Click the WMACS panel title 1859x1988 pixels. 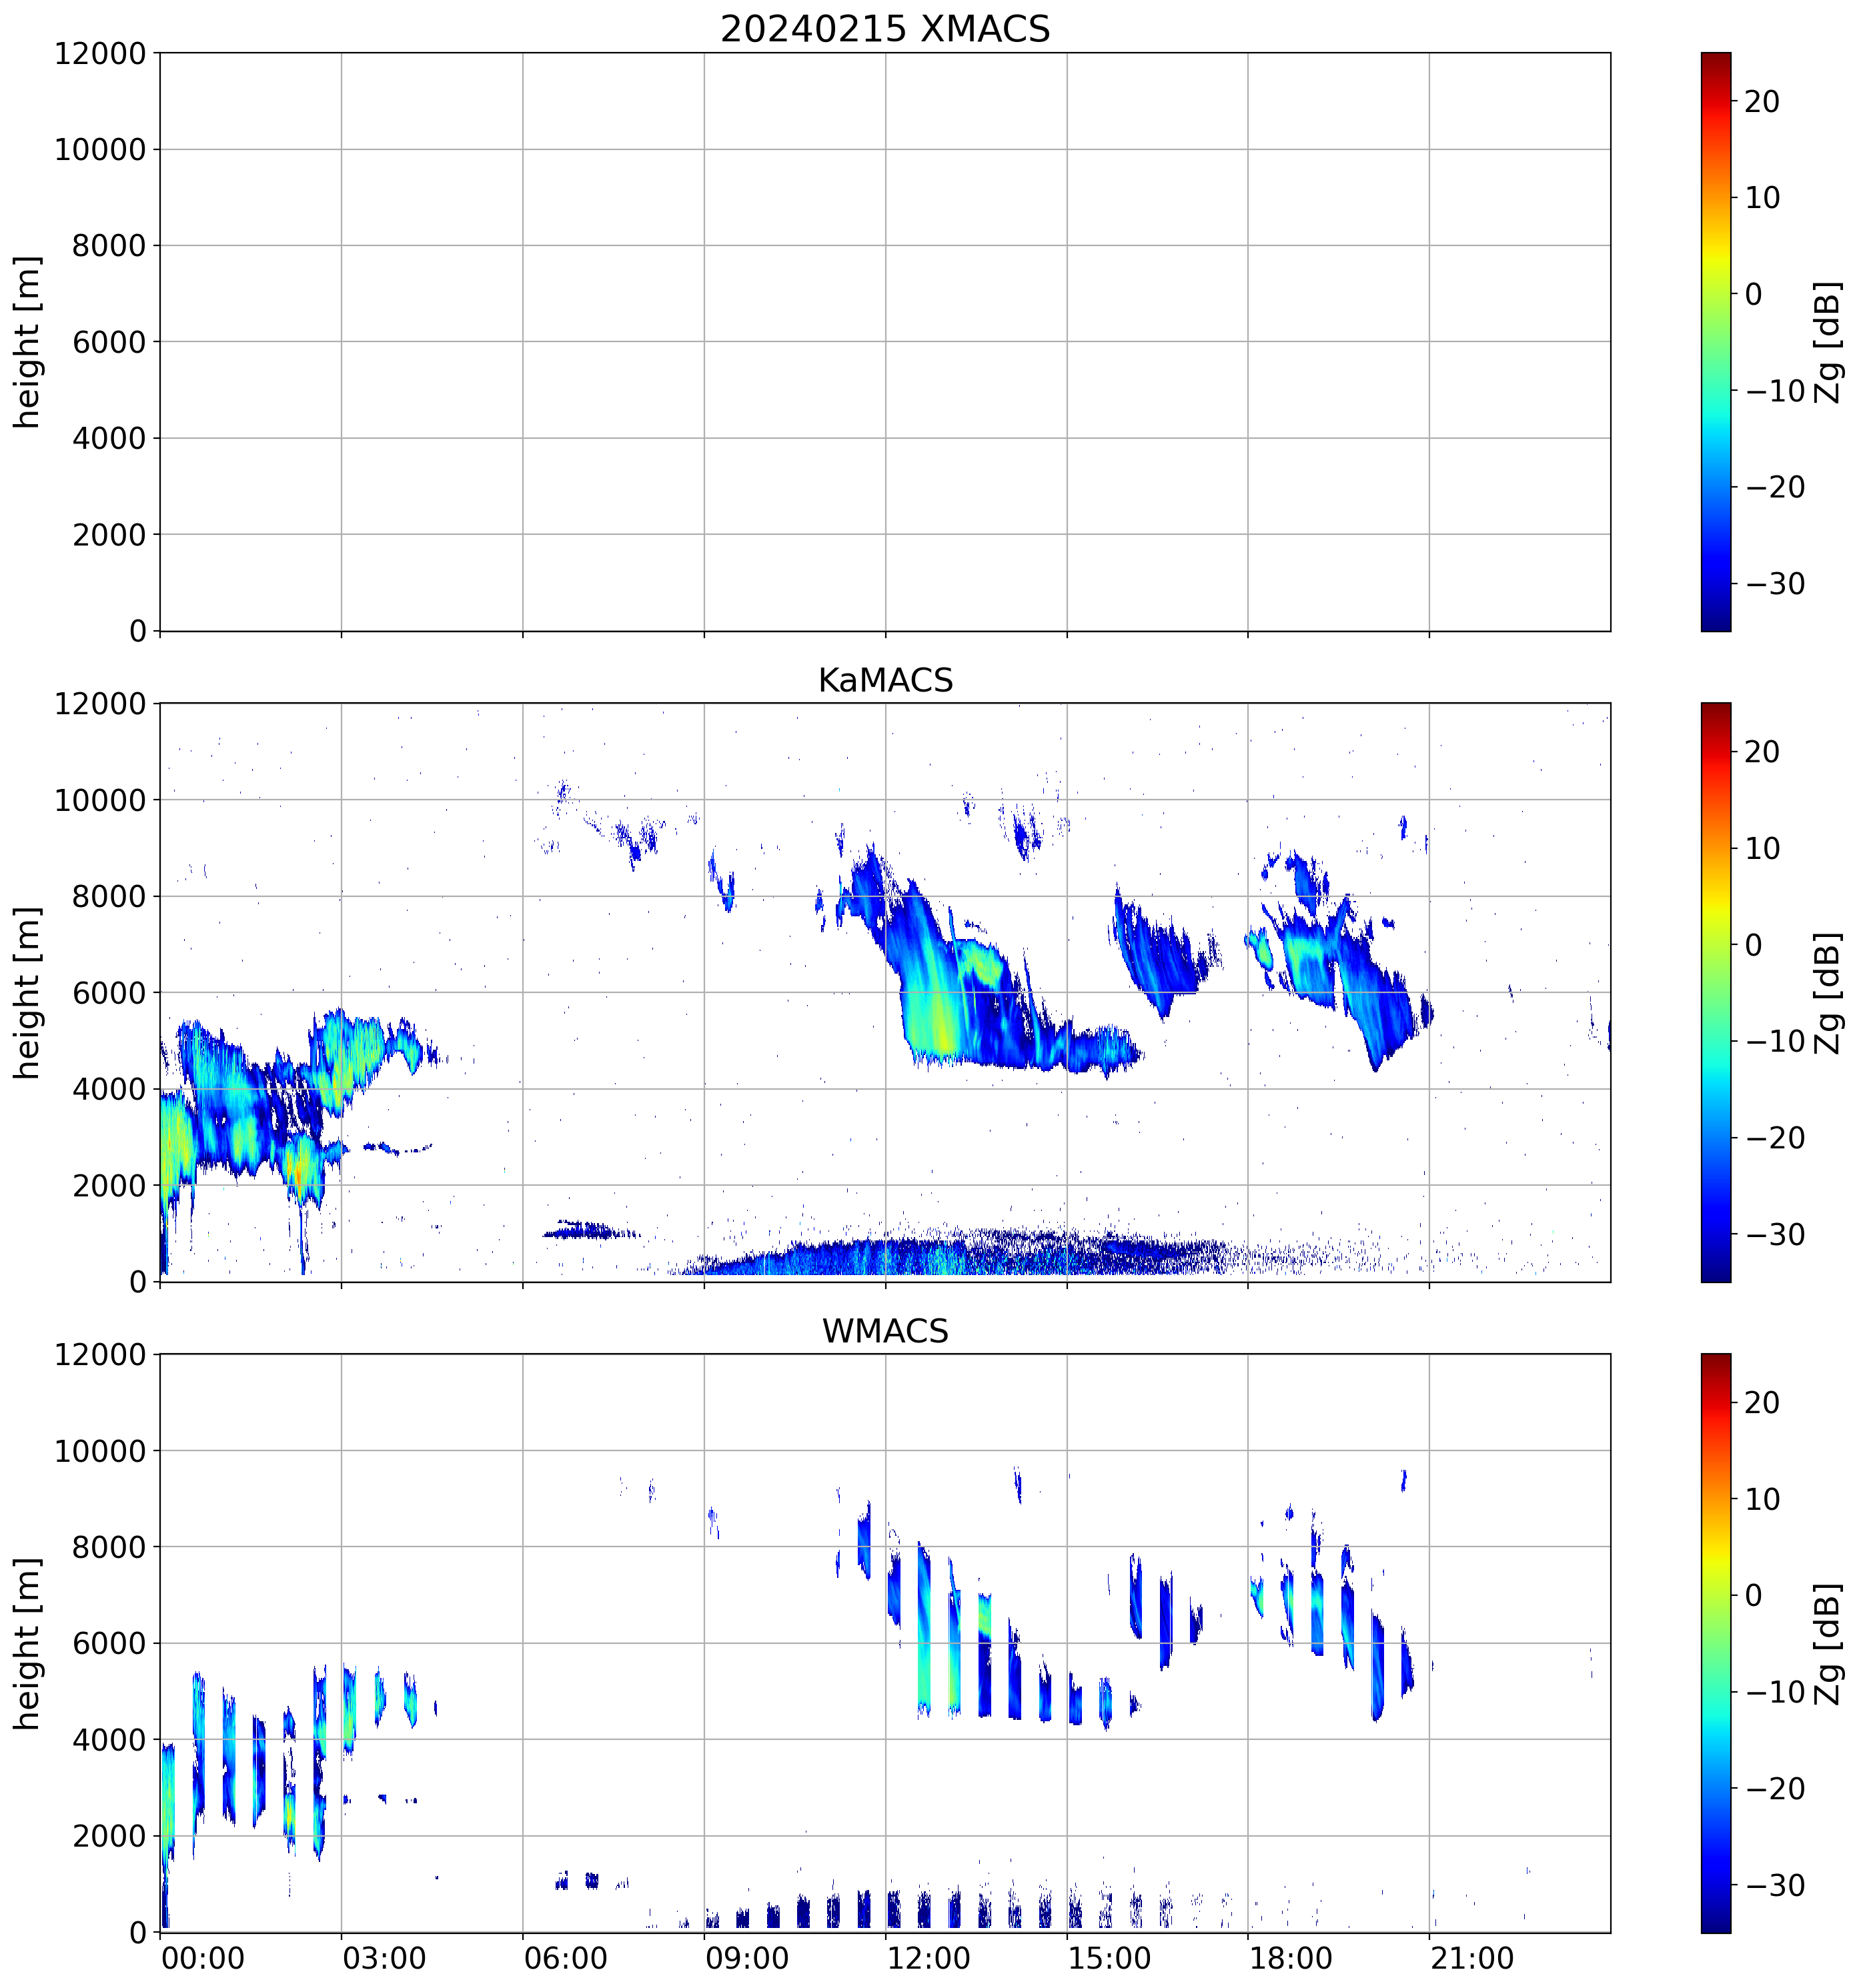884,1331
